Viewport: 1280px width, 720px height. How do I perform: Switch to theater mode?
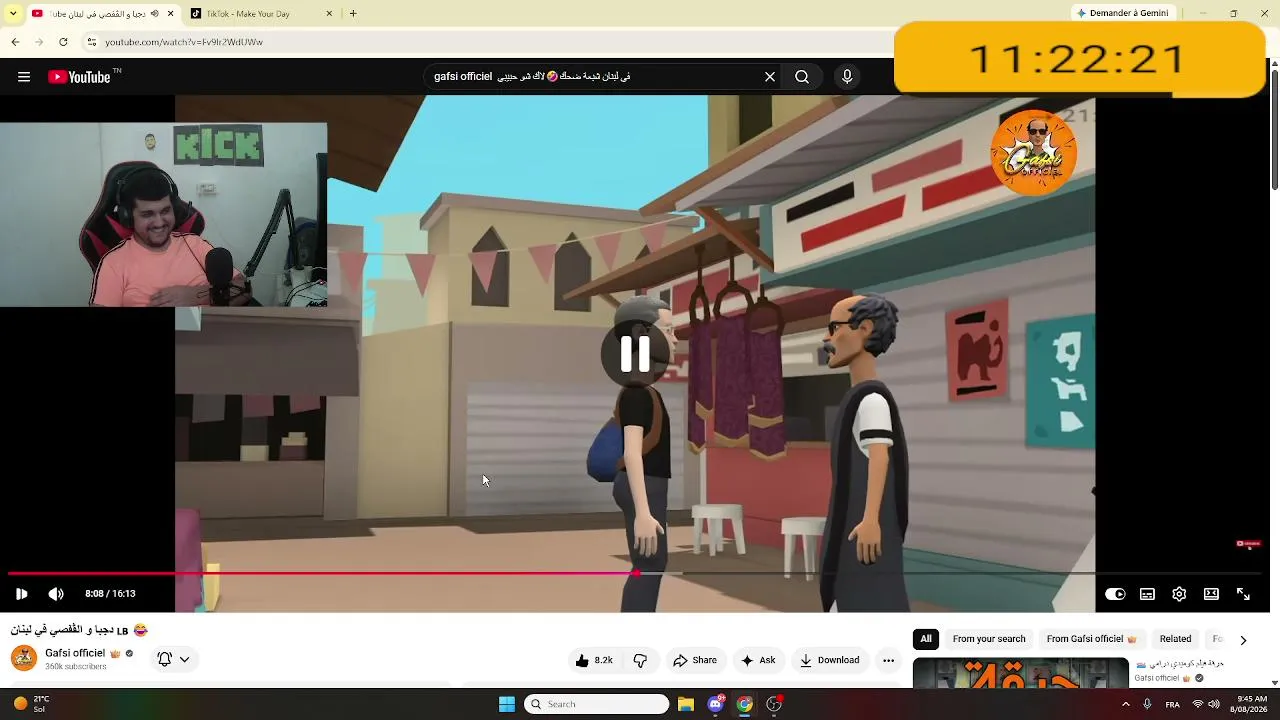(x=1211, y=594)
